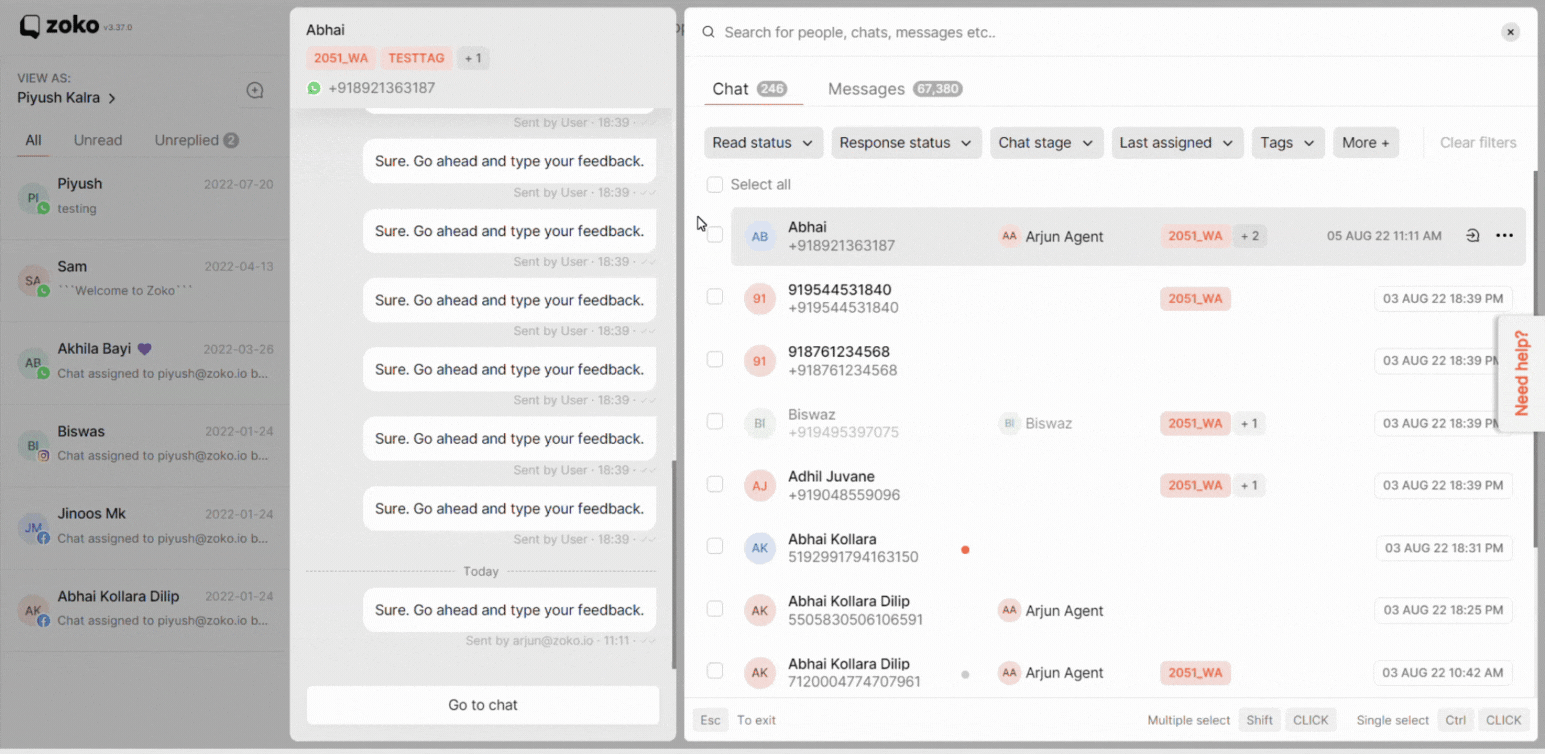Select the Unreplied conversations tab
1545x754 pixels.
[x=196, y=140]
